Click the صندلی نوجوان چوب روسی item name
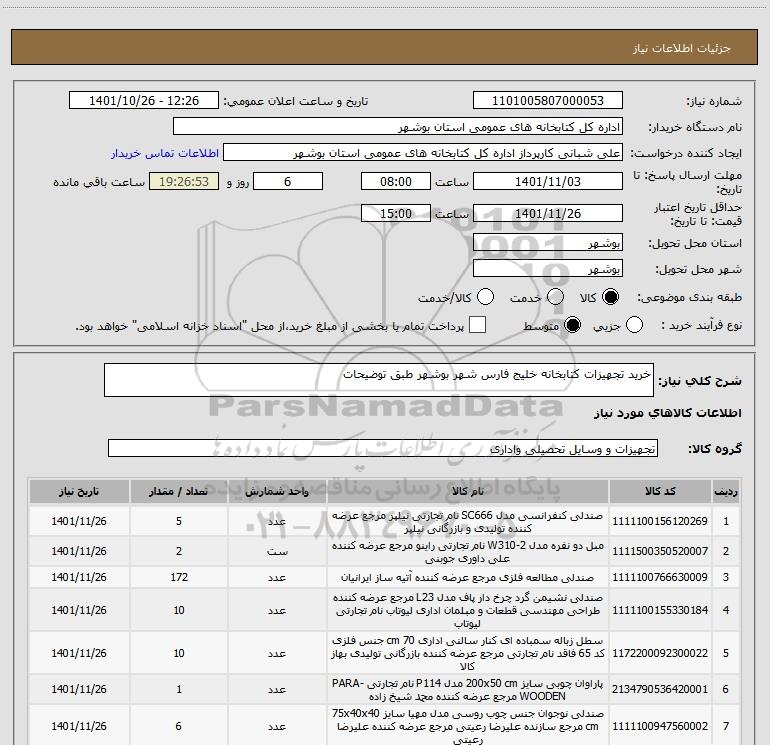This screenshot has height=745, width=770. pos(468,726)
